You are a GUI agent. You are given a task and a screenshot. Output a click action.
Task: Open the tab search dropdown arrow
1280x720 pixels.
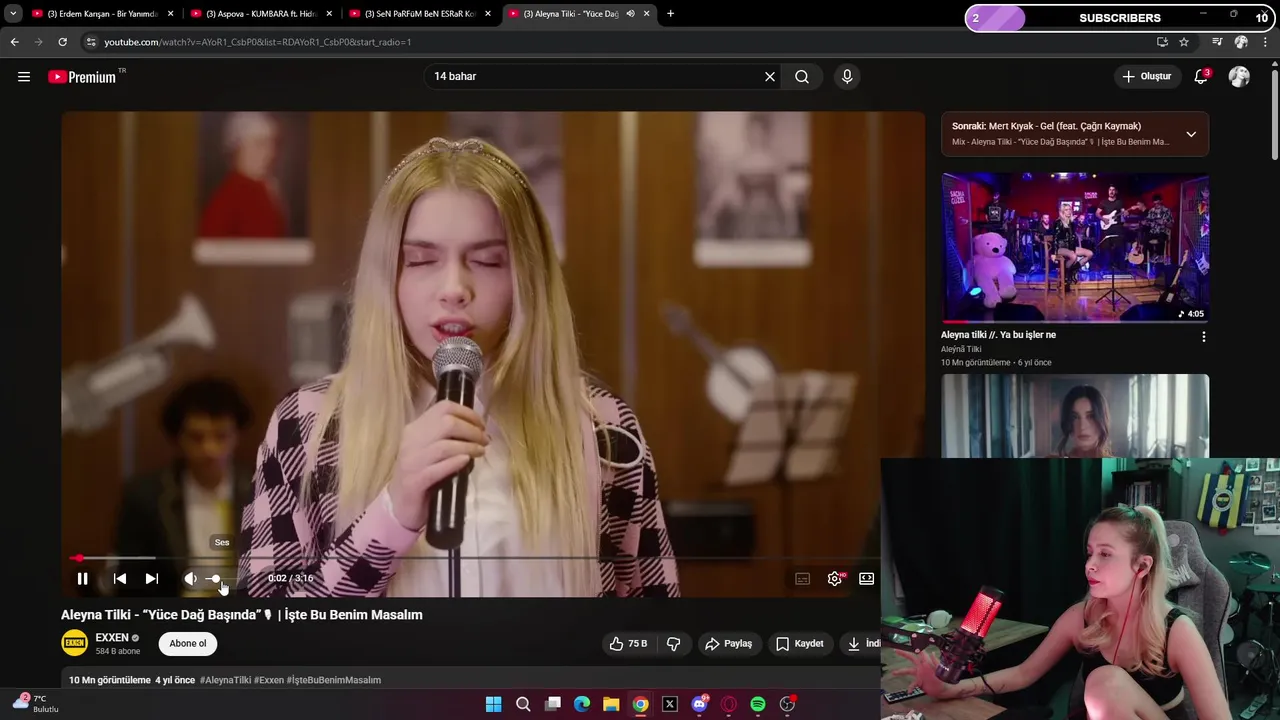click(13, 14)
